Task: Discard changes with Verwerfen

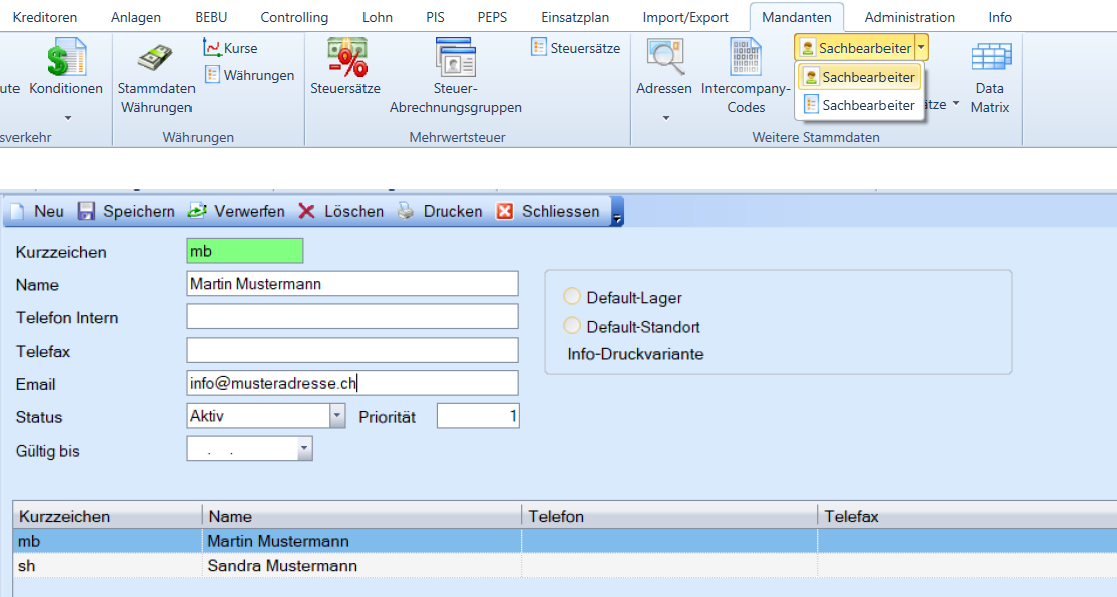Action: point(236,211)
